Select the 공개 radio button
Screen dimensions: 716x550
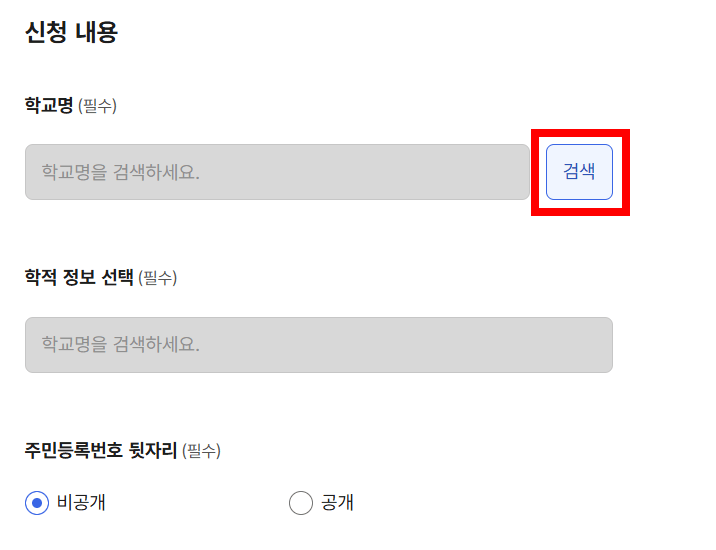(301, 503)
